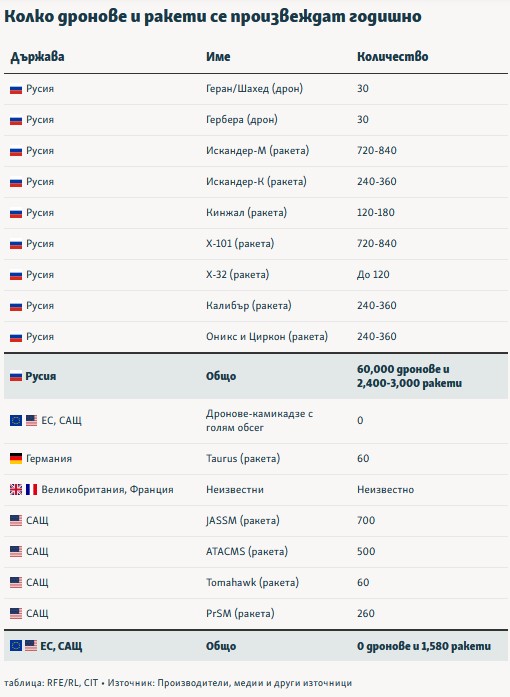Screen dimensions: 510x697
Task: Click the US flag in the JASSM row
Action: point(16,521)
